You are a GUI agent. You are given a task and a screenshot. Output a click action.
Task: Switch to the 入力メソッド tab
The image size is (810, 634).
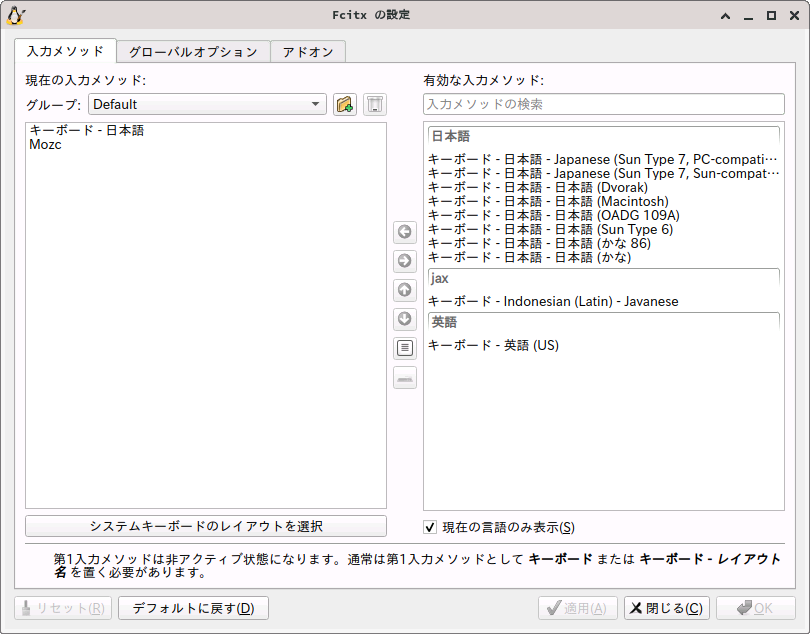(x=66, y=51)
